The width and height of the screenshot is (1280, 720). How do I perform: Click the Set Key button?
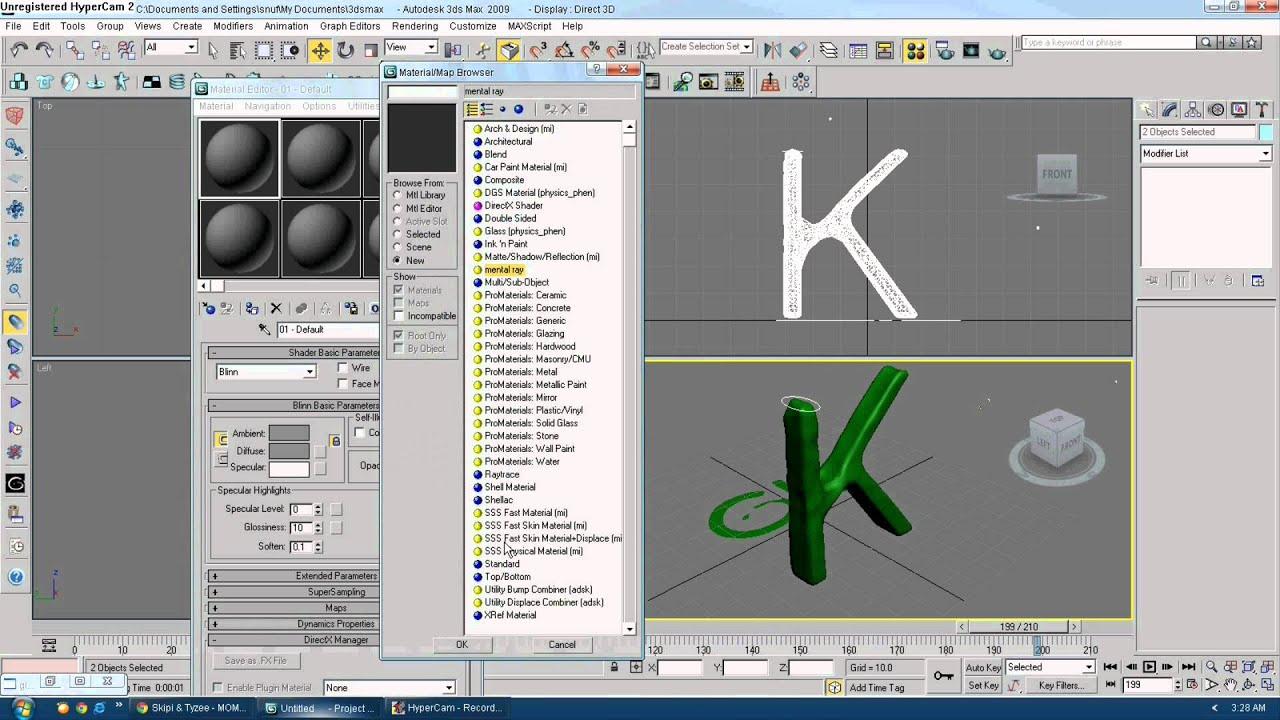983,685
